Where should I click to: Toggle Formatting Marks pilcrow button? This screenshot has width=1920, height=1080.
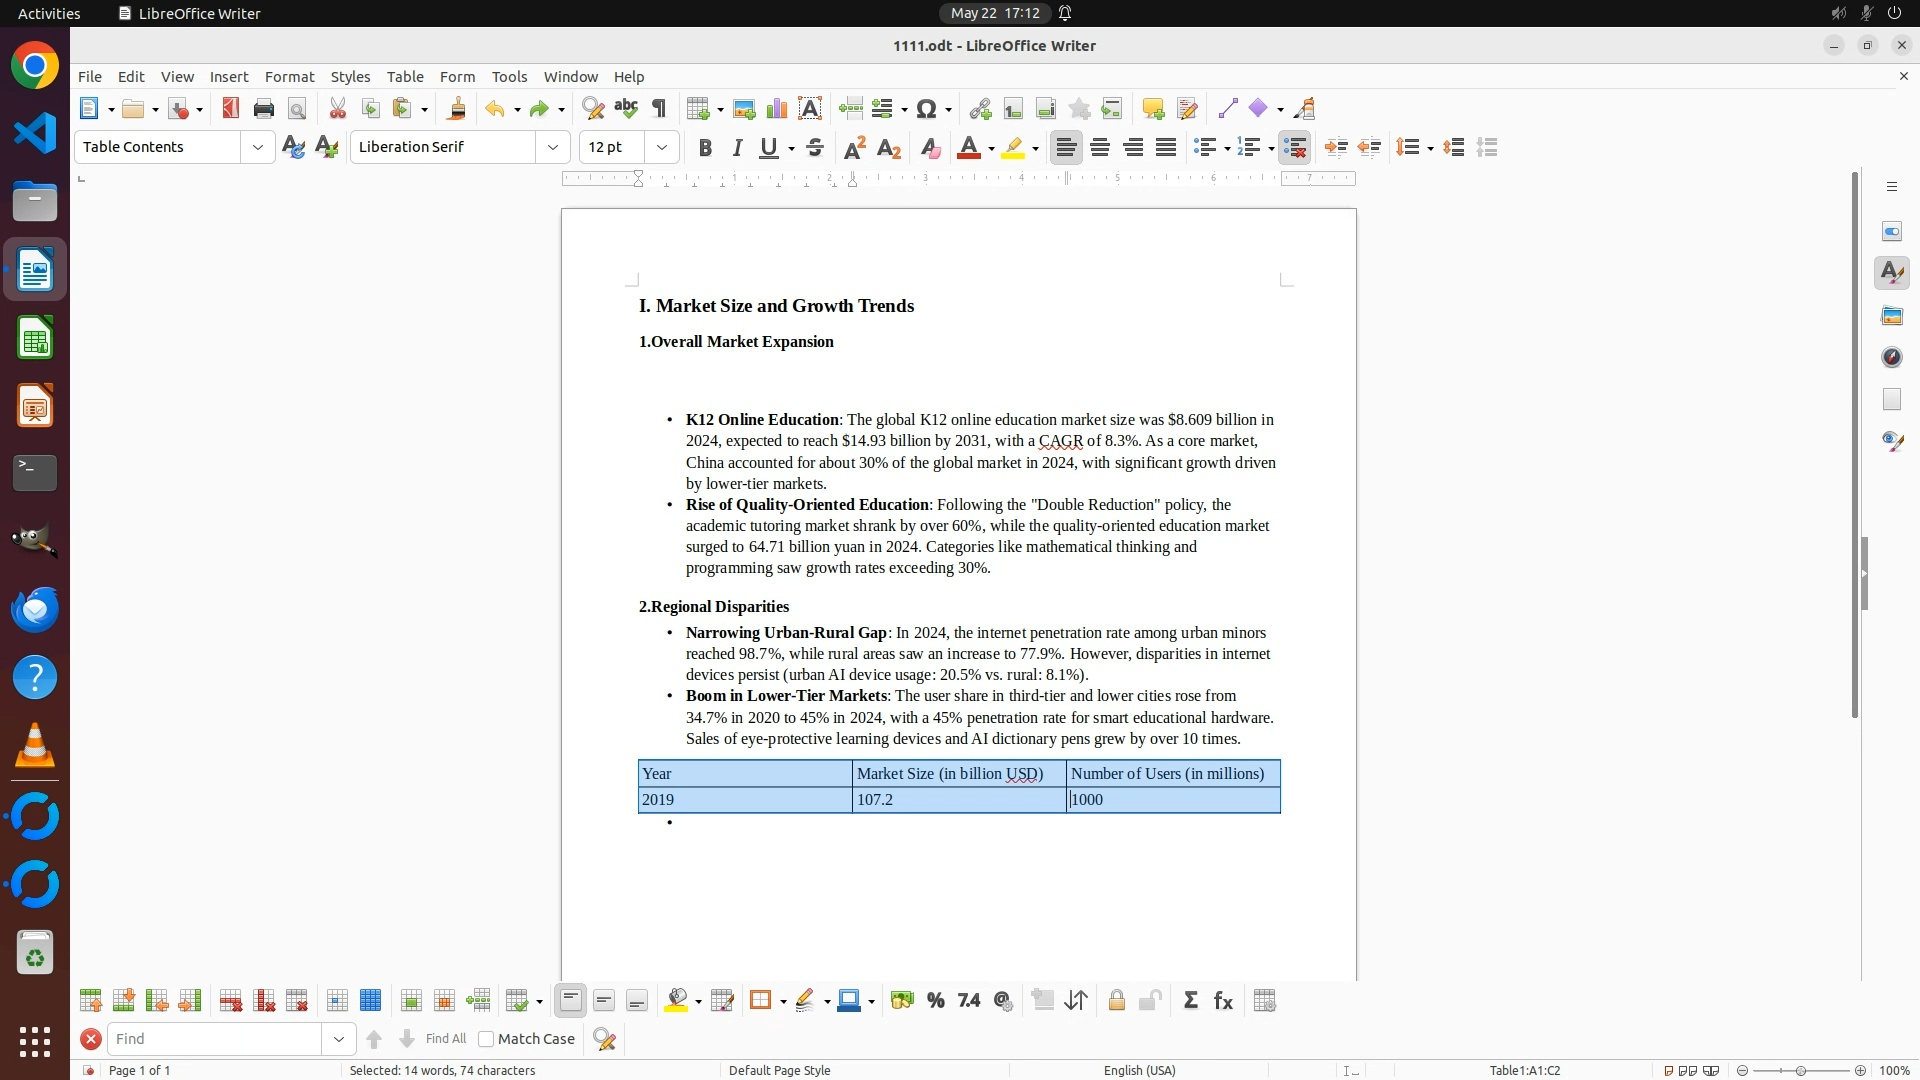[659, 109]
